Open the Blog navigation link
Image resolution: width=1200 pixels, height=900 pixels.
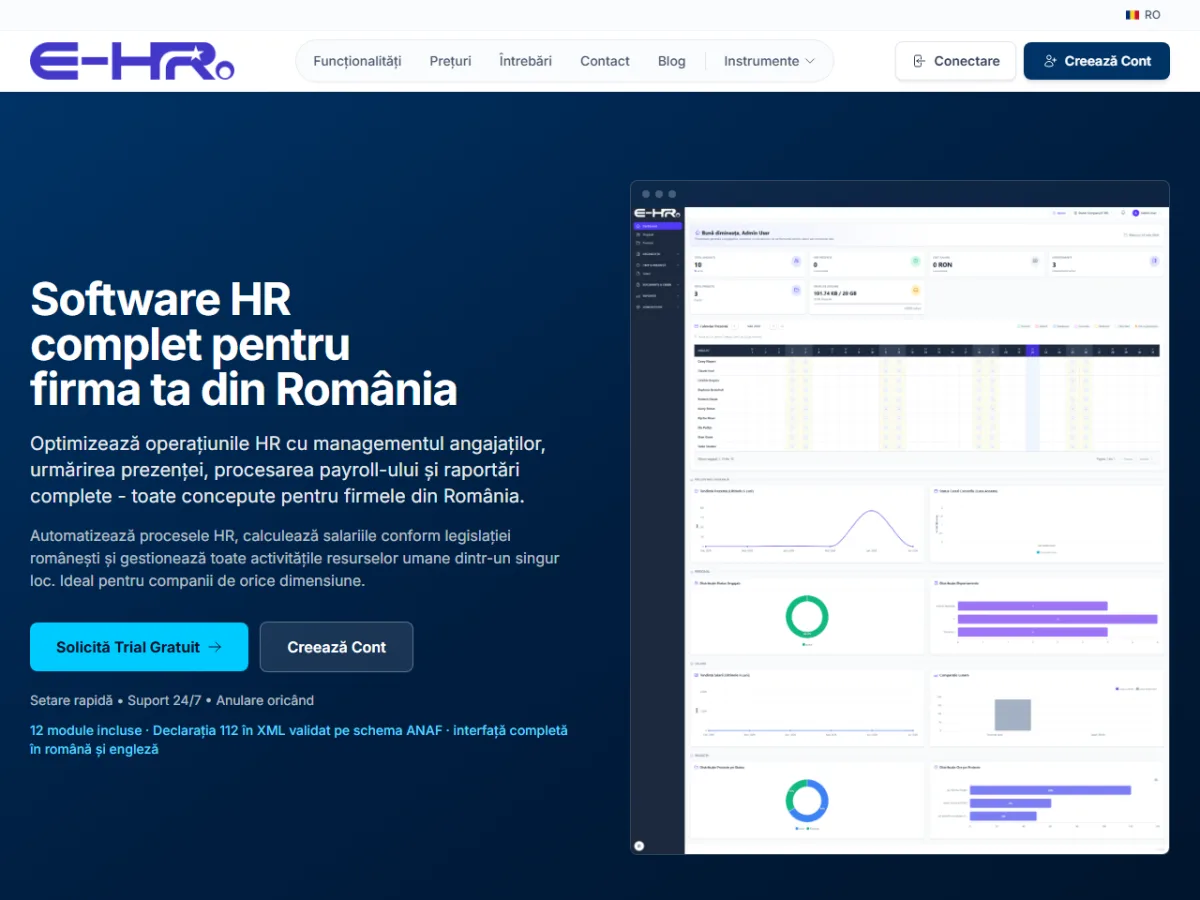point(672,61)
